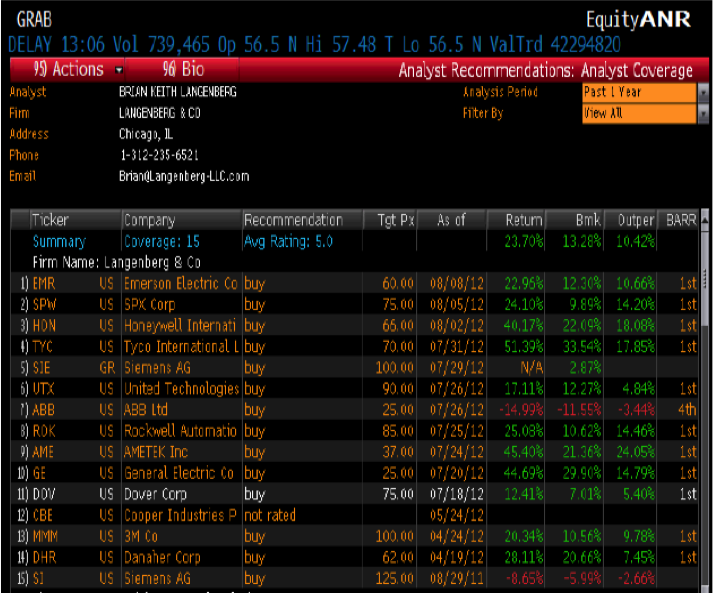Click the ABB Ltd company name
Viewport: 713px width, 594px height.
146,410
